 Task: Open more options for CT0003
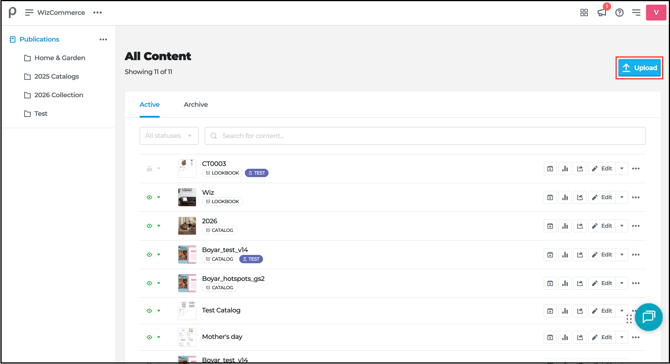tap(636, 169)
